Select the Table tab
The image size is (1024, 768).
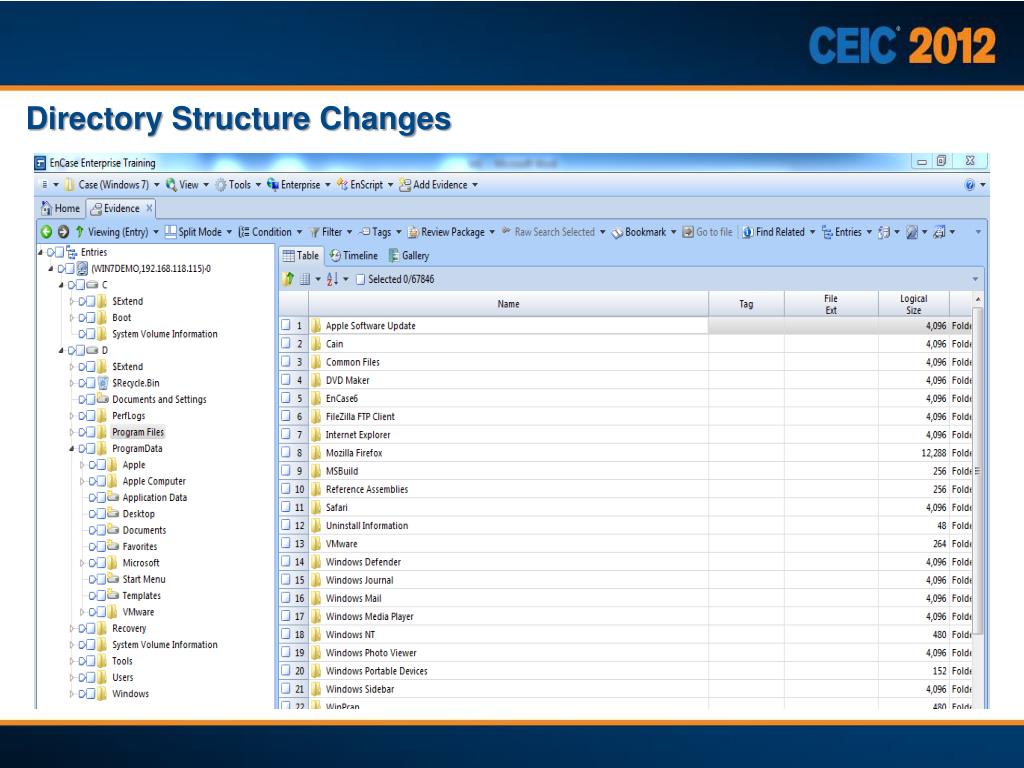[x=301, y=255]
